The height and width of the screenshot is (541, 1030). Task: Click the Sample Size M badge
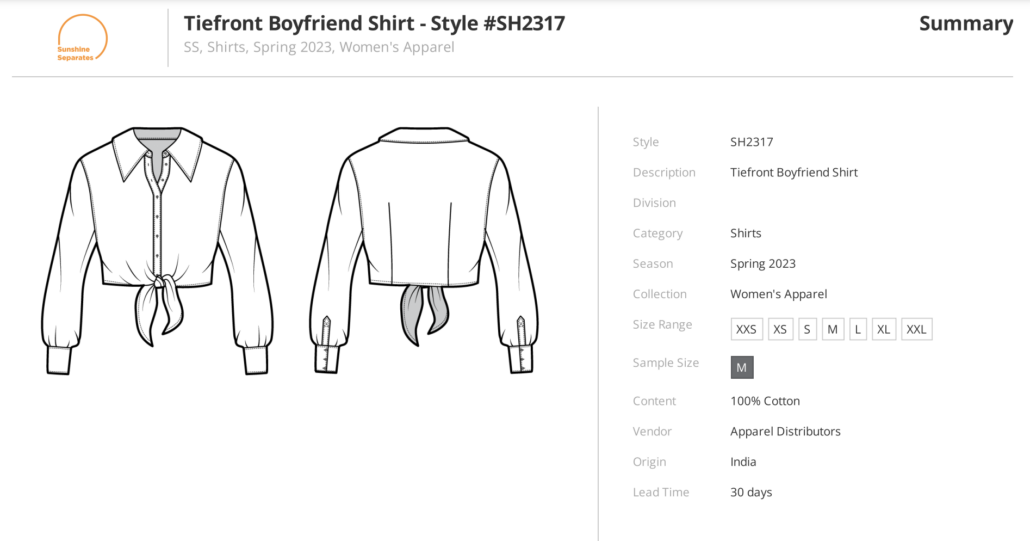click(x=742, y=367)
